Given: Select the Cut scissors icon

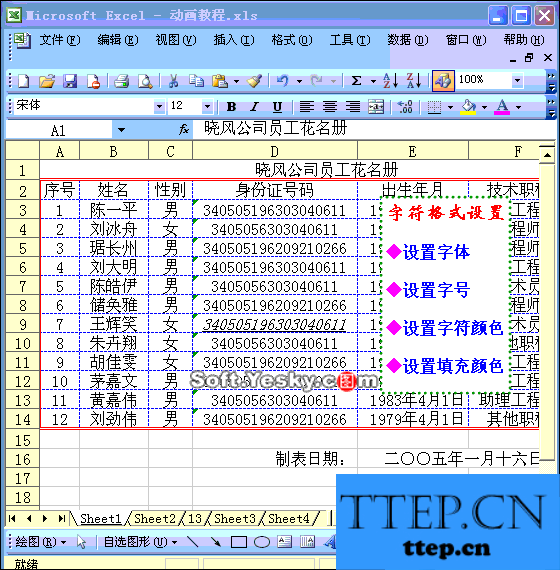Looking at the screenshot, I should (173, 81).
